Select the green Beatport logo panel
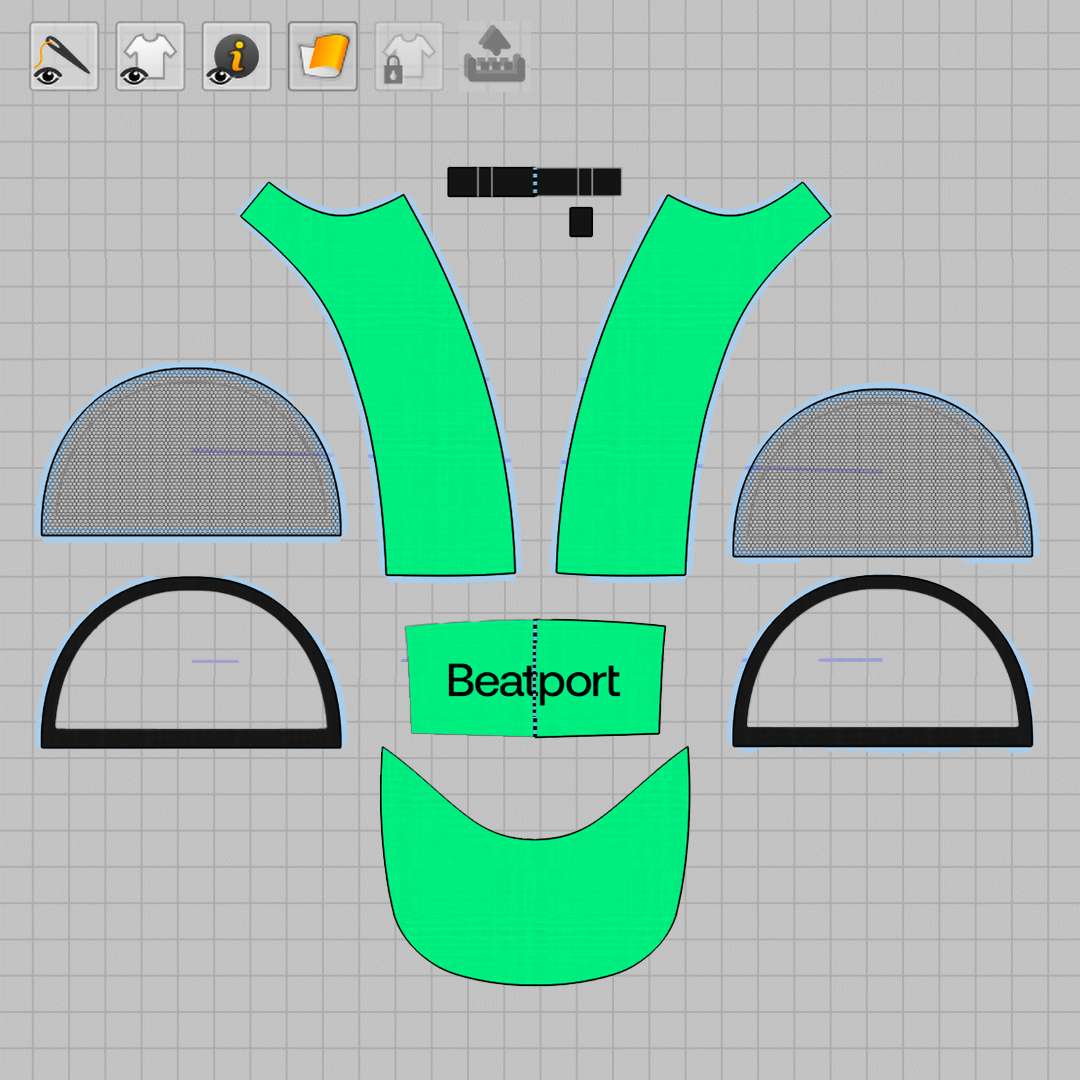The height and width of the screenshot is (1080, 1080). (535, 678)
